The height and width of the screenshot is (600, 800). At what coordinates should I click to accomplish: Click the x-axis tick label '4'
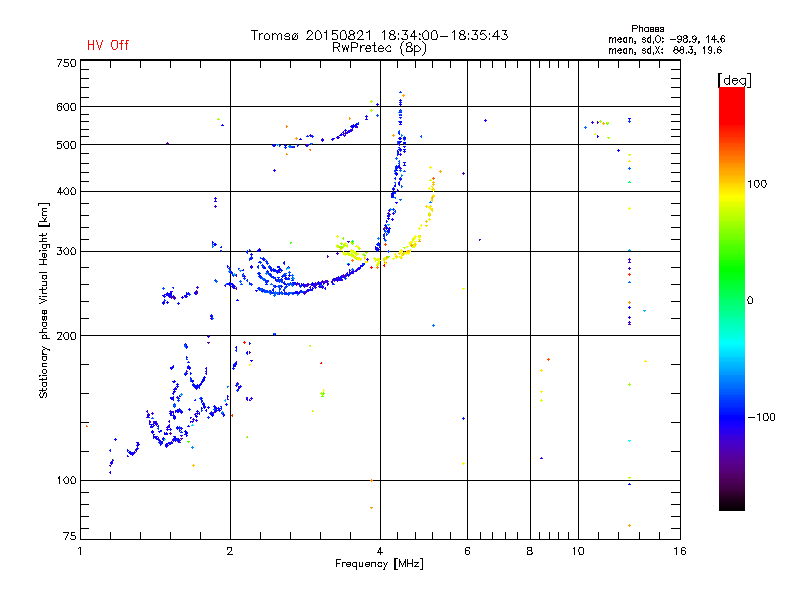point(380,551)
